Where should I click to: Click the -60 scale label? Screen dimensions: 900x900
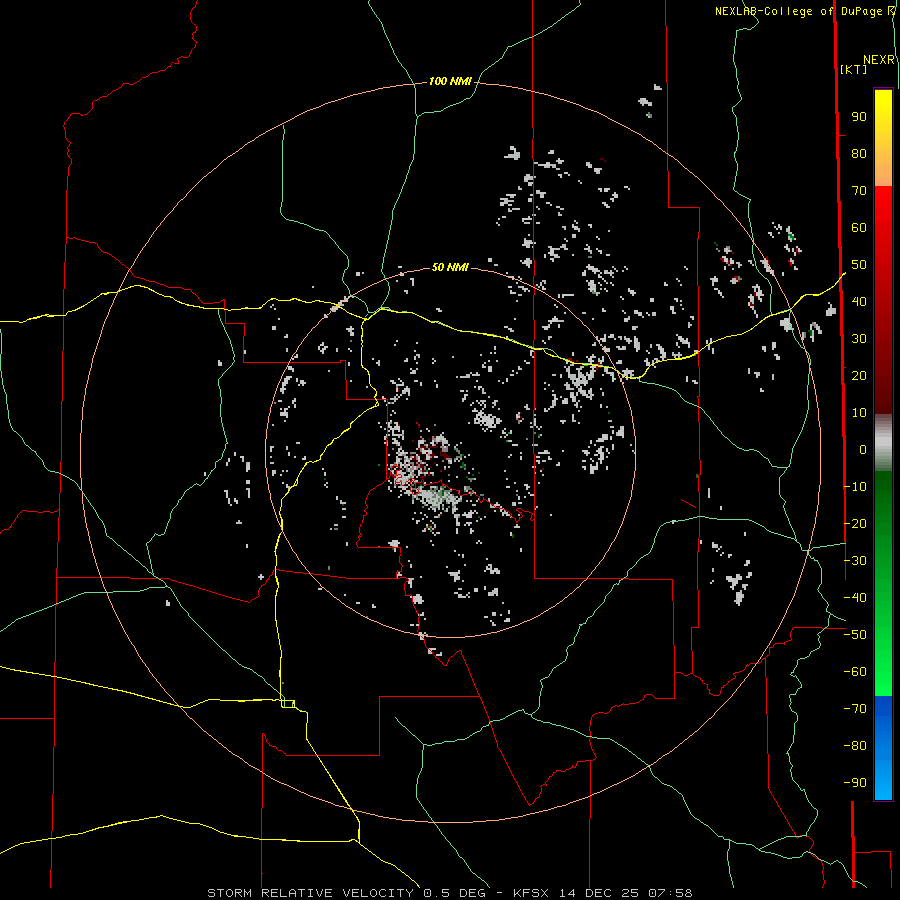pyautogui.click(x=855, y=672)
